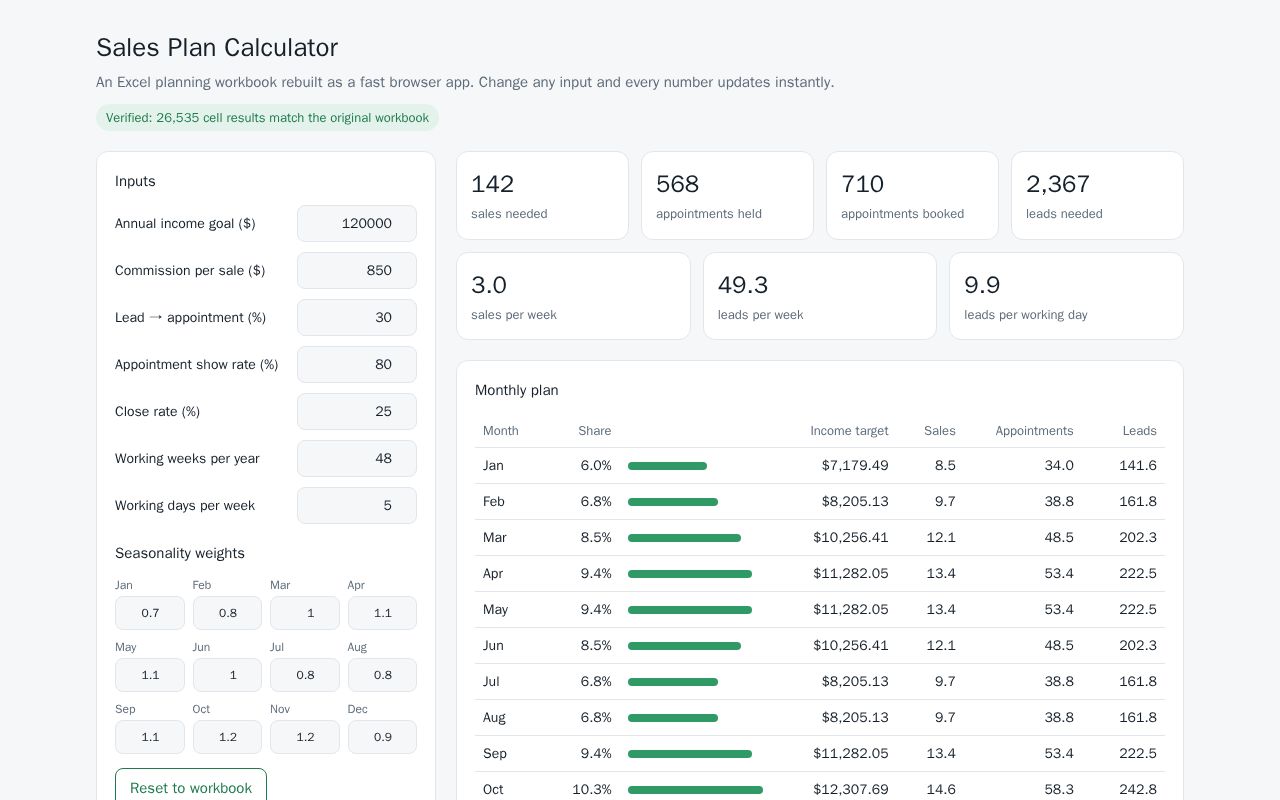Select the Oct seasonality weight box
Viewport: 1280px width, 800px height.
227,737
